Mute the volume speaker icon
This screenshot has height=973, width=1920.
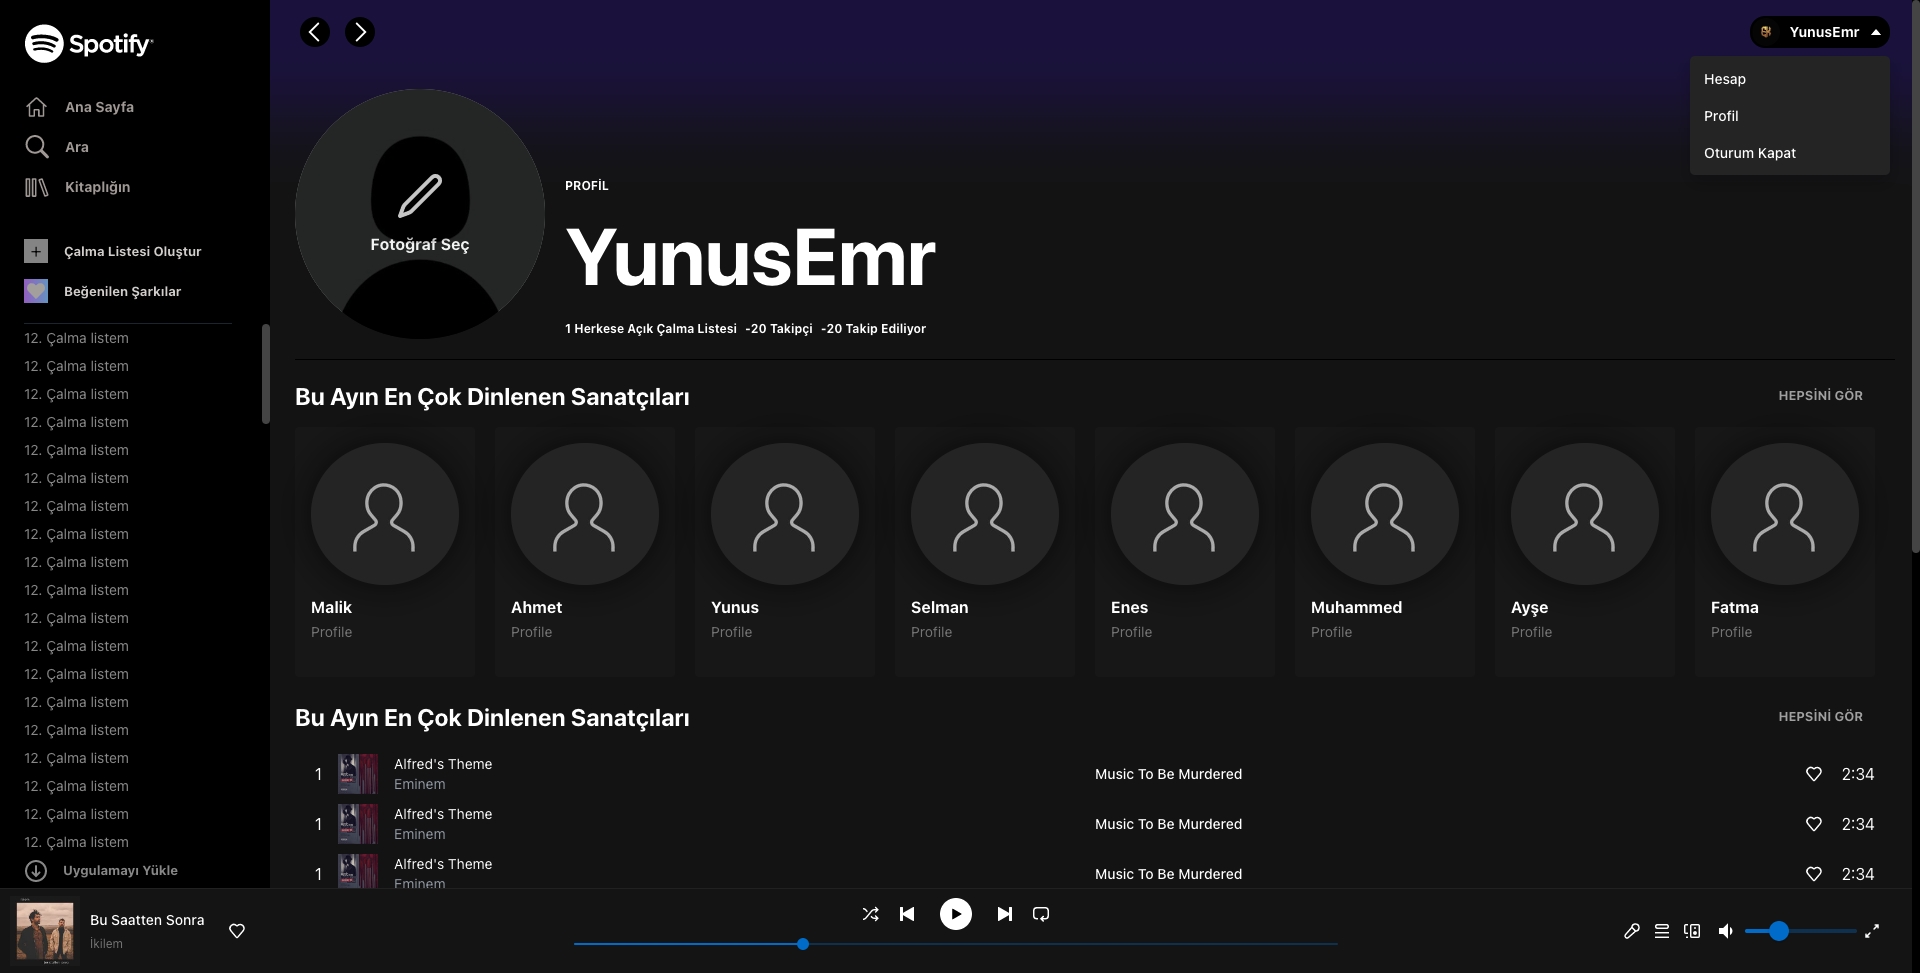1726,931
